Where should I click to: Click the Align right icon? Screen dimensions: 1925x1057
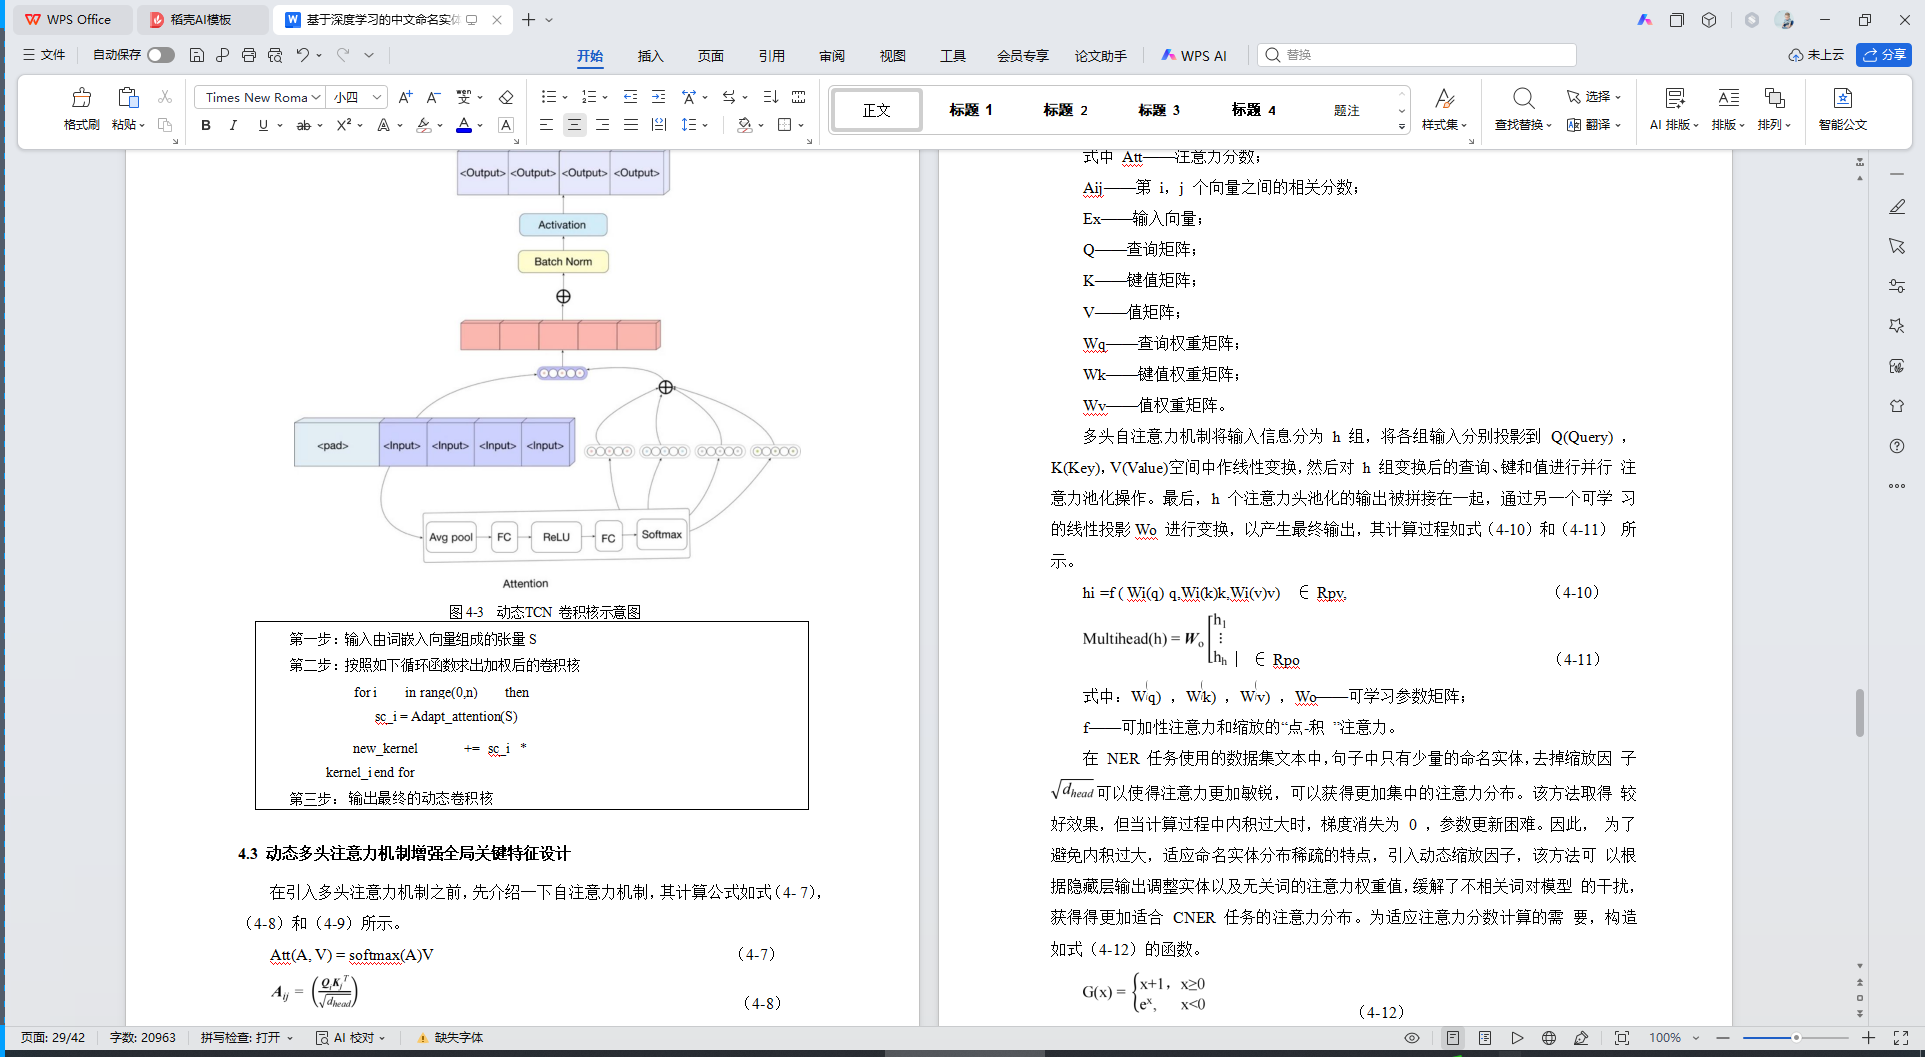coord(602,125)
